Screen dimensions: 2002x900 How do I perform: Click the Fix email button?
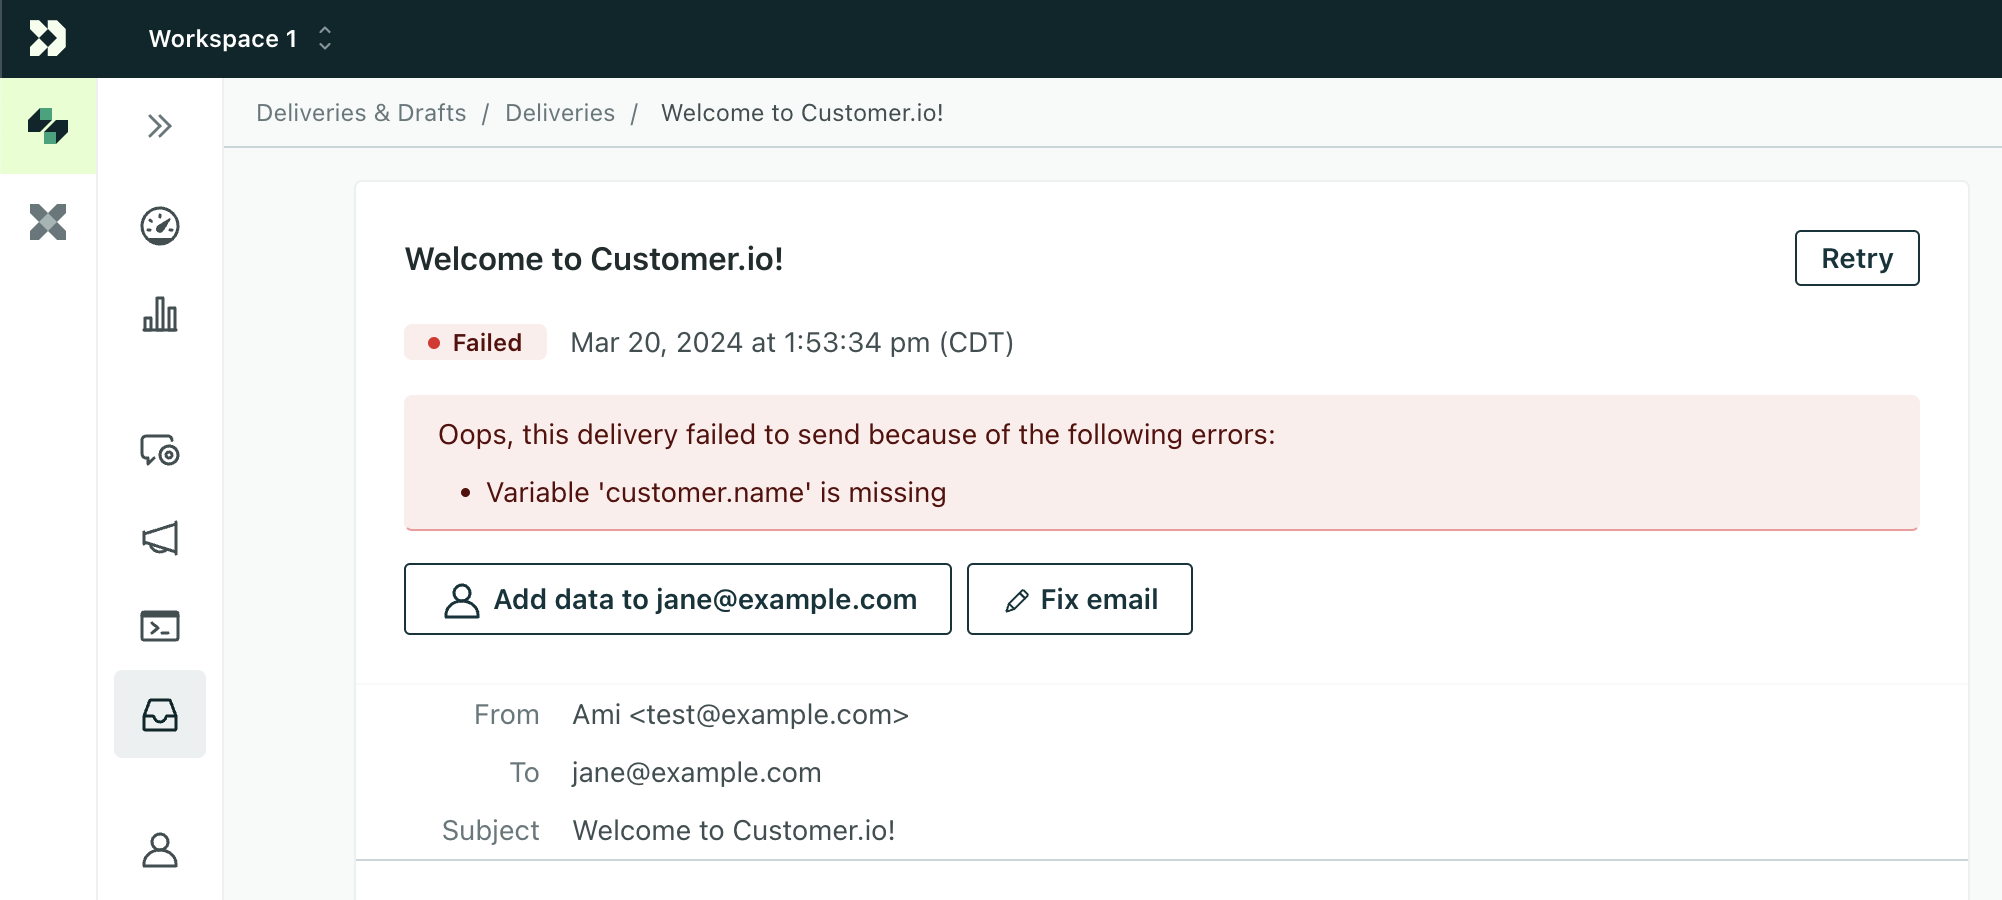click(1079, 599)
